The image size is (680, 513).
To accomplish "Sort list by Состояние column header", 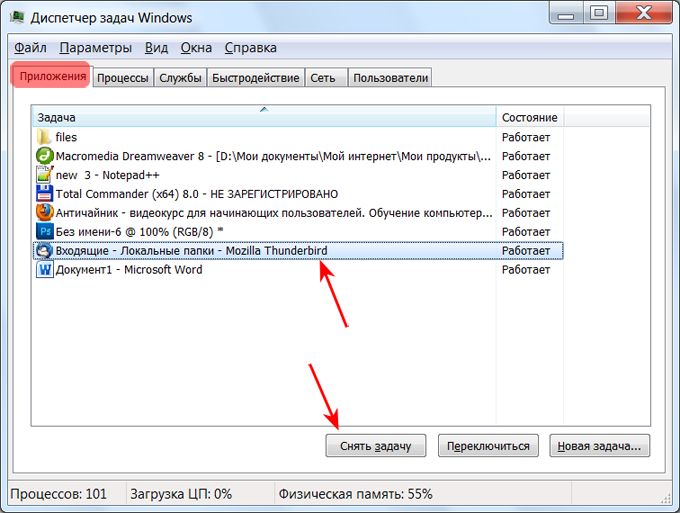I will pyautogui.click(x=529, y=118).
